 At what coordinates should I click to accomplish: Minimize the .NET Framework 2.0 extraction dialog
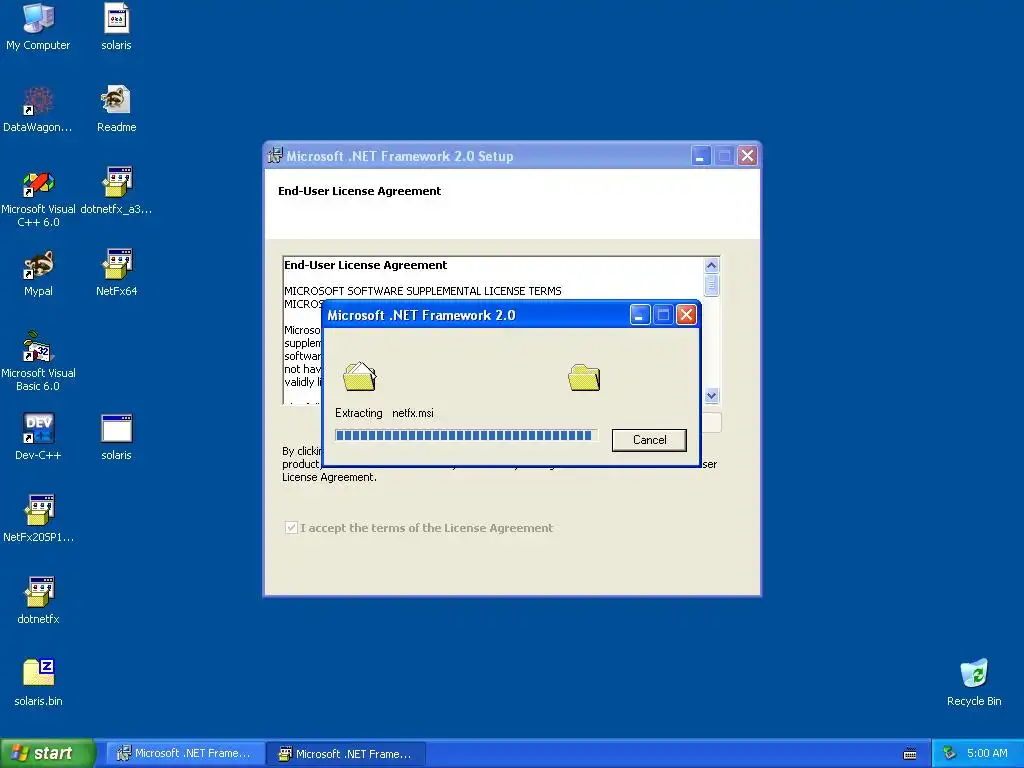[x=639, y=315]
